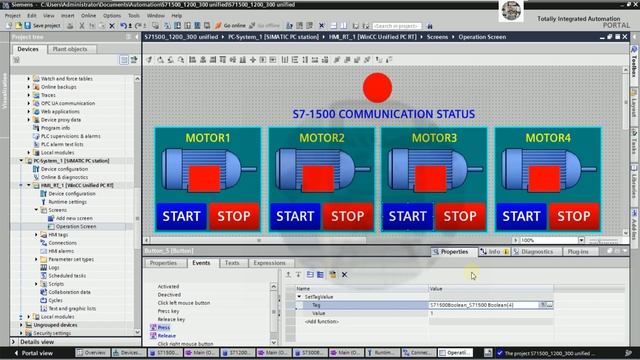Expand the Parameter set types folder

36,259
